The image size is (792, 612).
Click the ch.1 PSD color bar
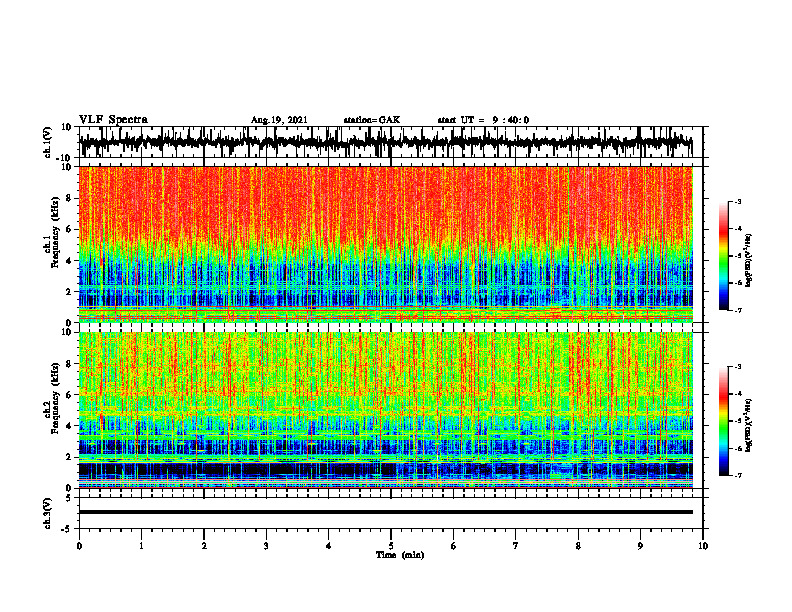coord(724,256)
